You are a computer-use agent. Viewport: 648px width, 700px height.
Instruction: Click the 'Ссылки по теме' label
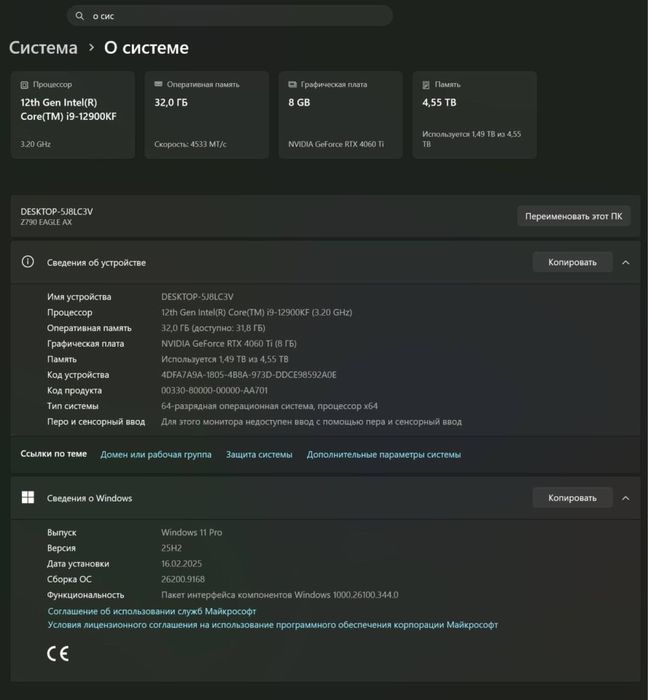click(x=54, y=454)
